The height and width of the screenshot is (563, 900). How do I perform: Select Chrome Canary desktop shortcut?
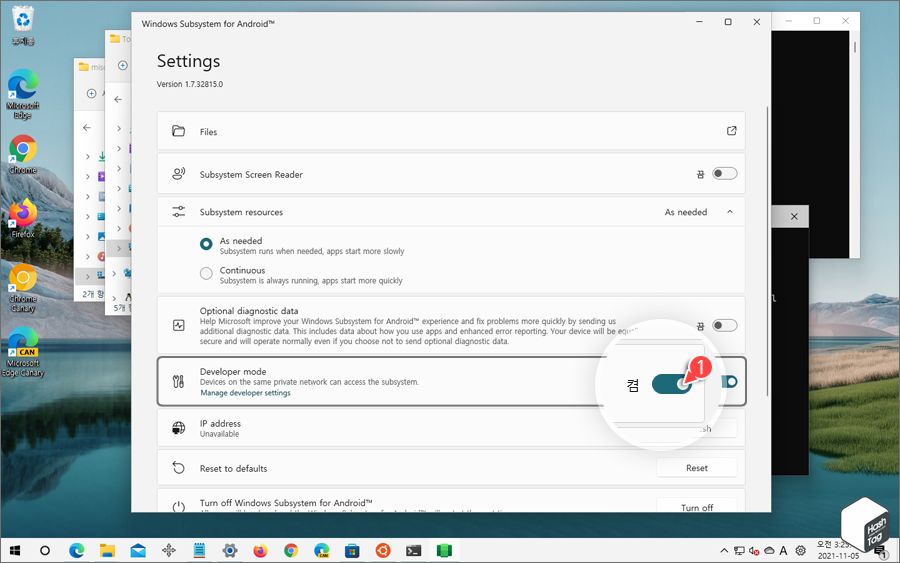(x=23, y=288)
